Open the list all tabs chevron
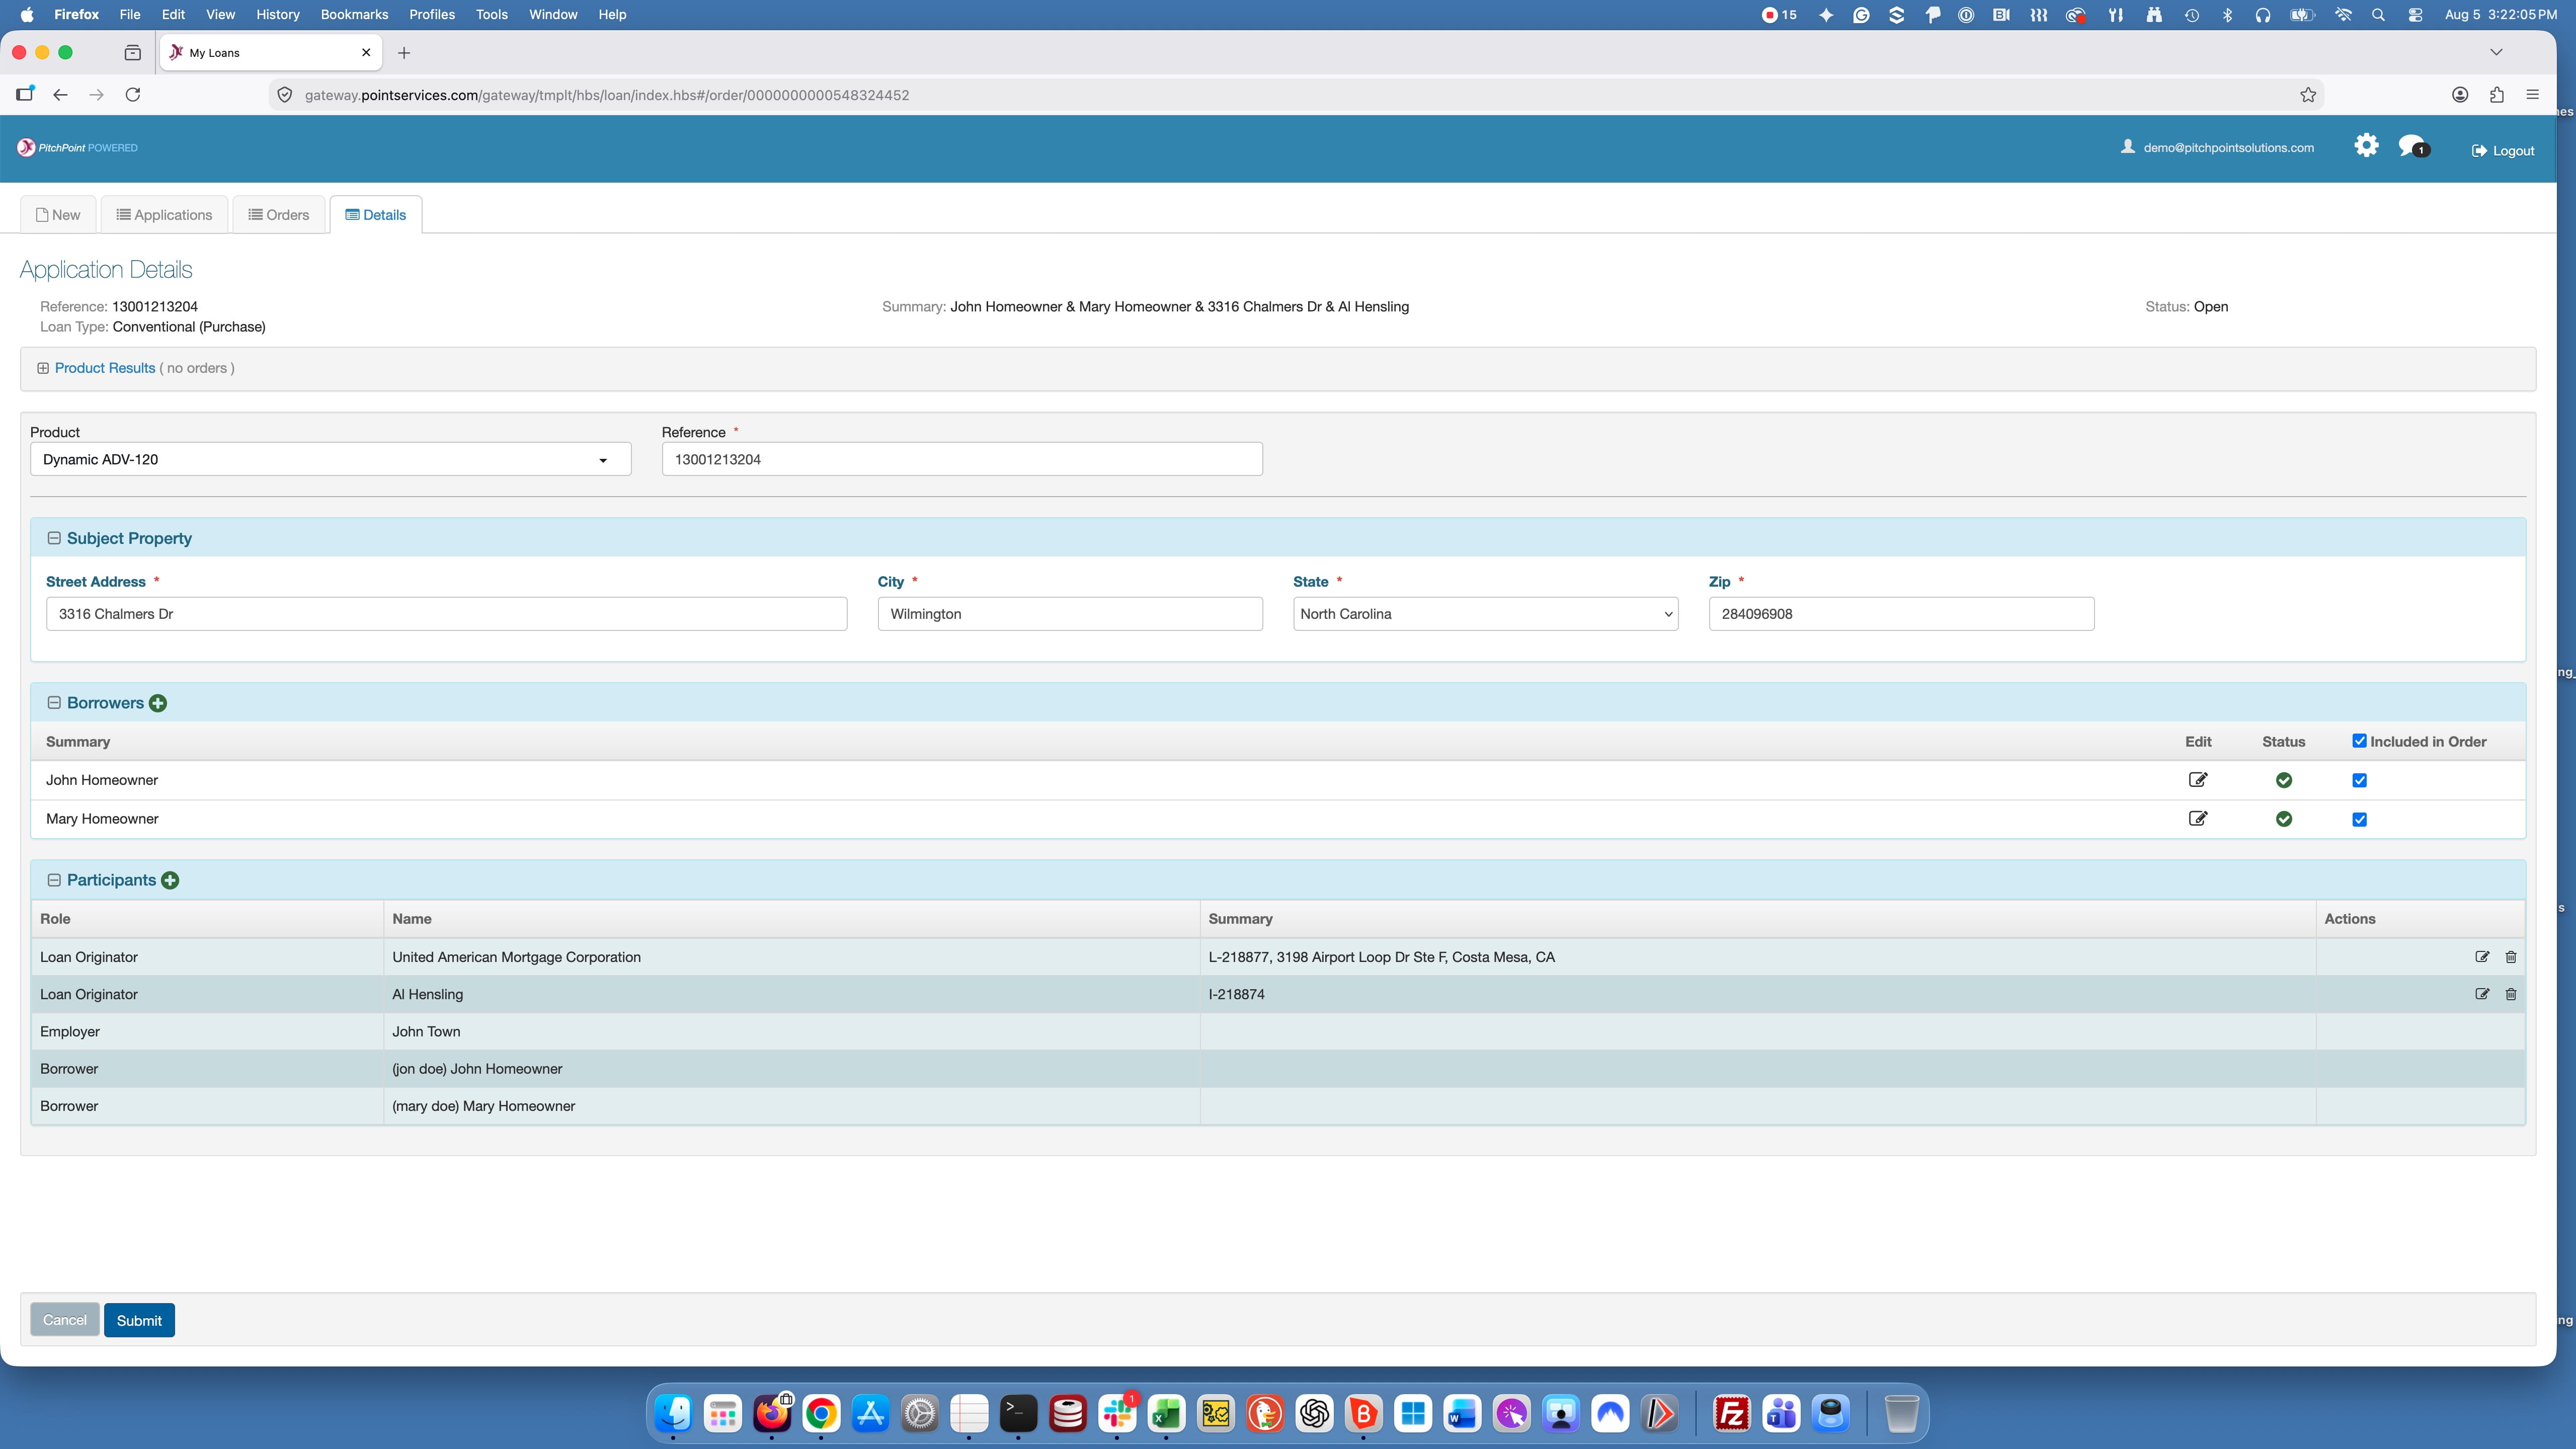The height and width of the screenshot is (1449, 2576). (x=2496, y=52)
